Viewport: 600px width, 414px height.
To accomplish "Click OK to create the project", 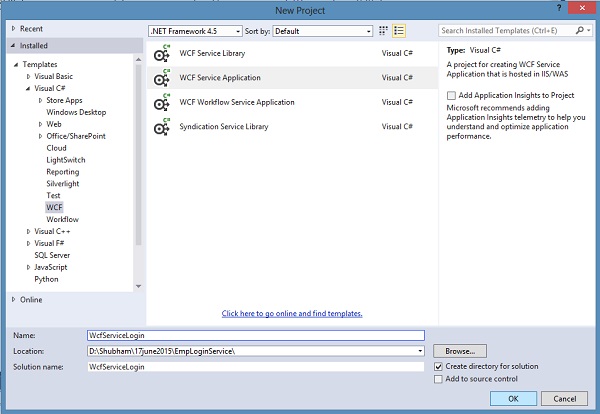I will click(513, 398).
